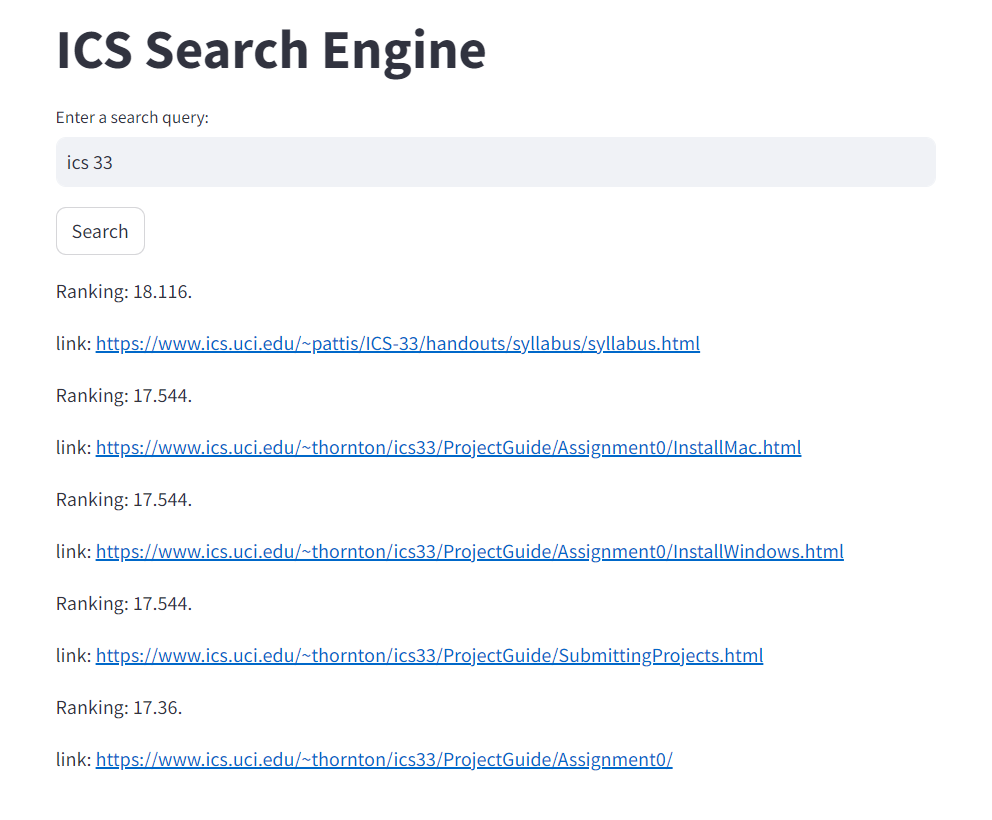992x820 pixels.
Task: Click the 'link:' label before the SubmittingProjects URL
Action: click(x=74, y=655)
